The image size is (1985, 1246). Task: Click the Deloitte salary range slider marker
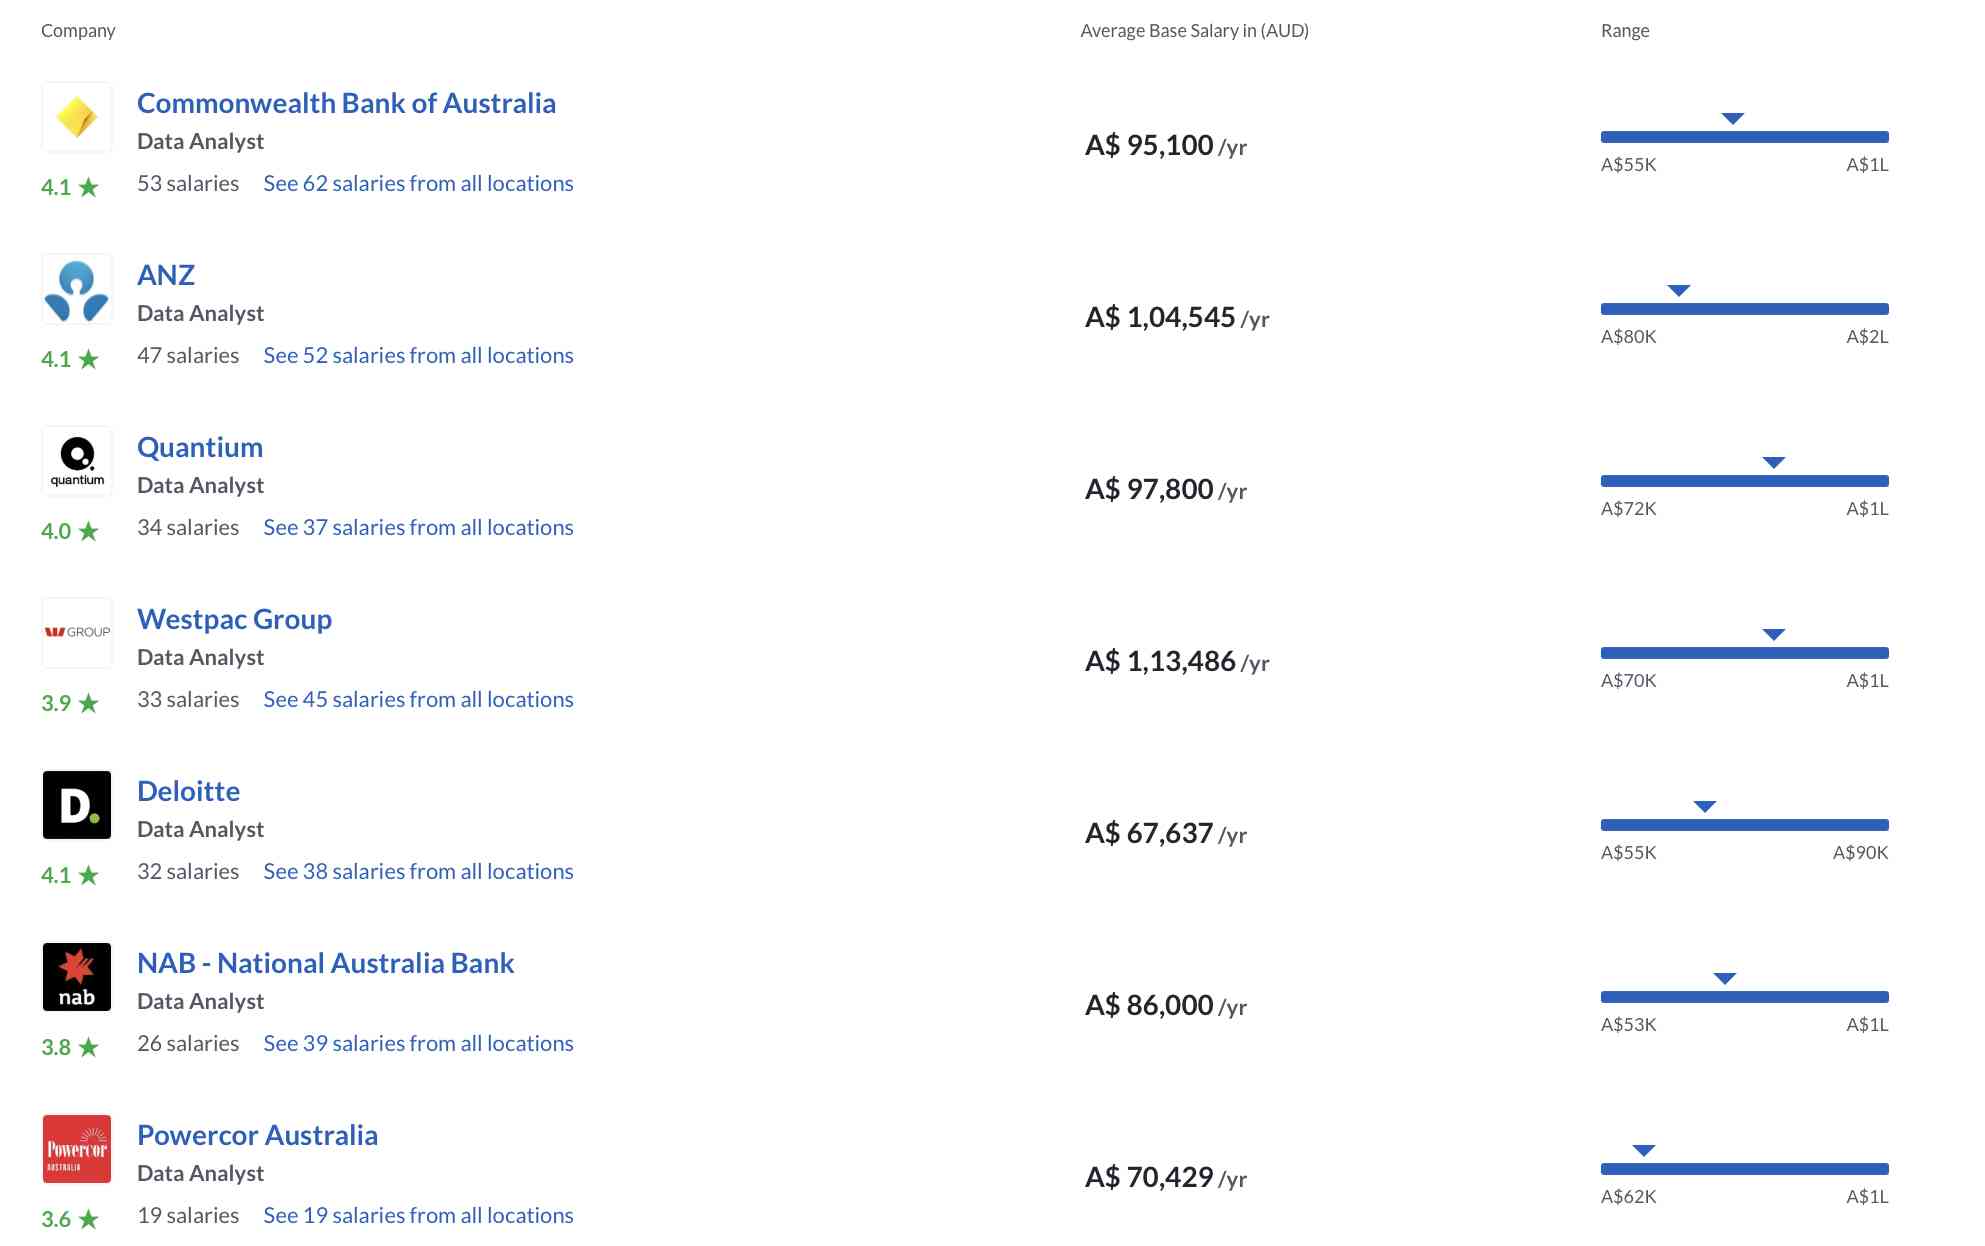1702,805
